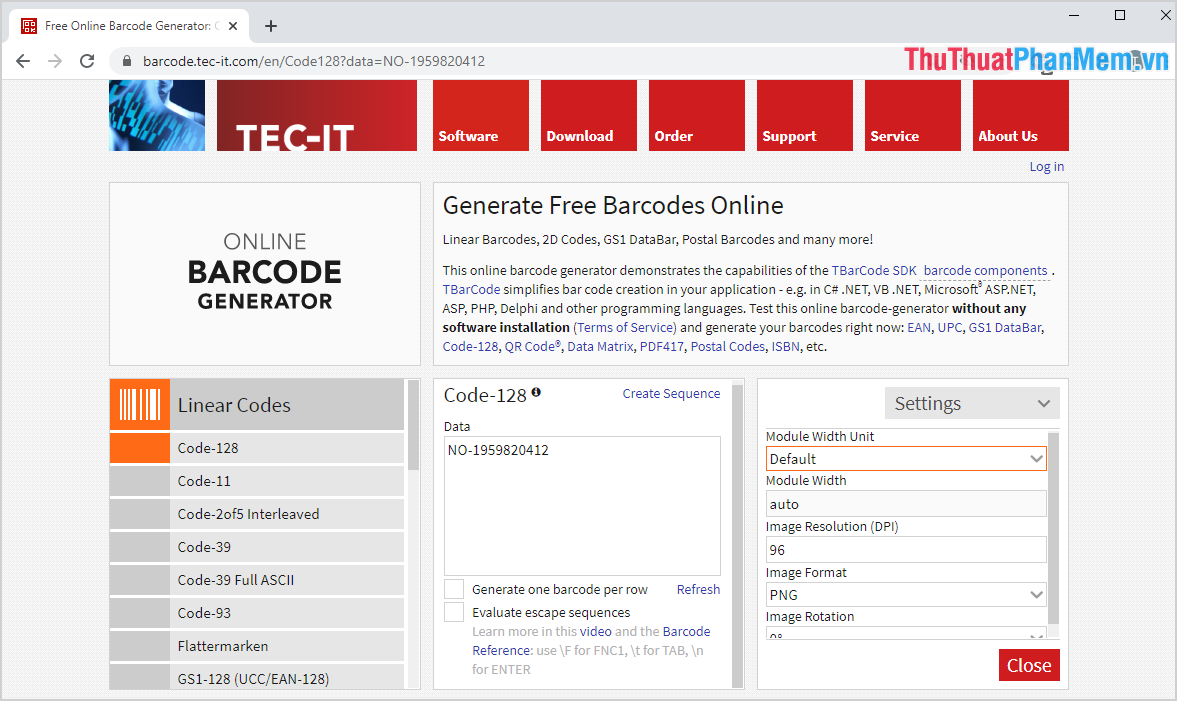Click the Image Resolution DPI field

(905, 550)
